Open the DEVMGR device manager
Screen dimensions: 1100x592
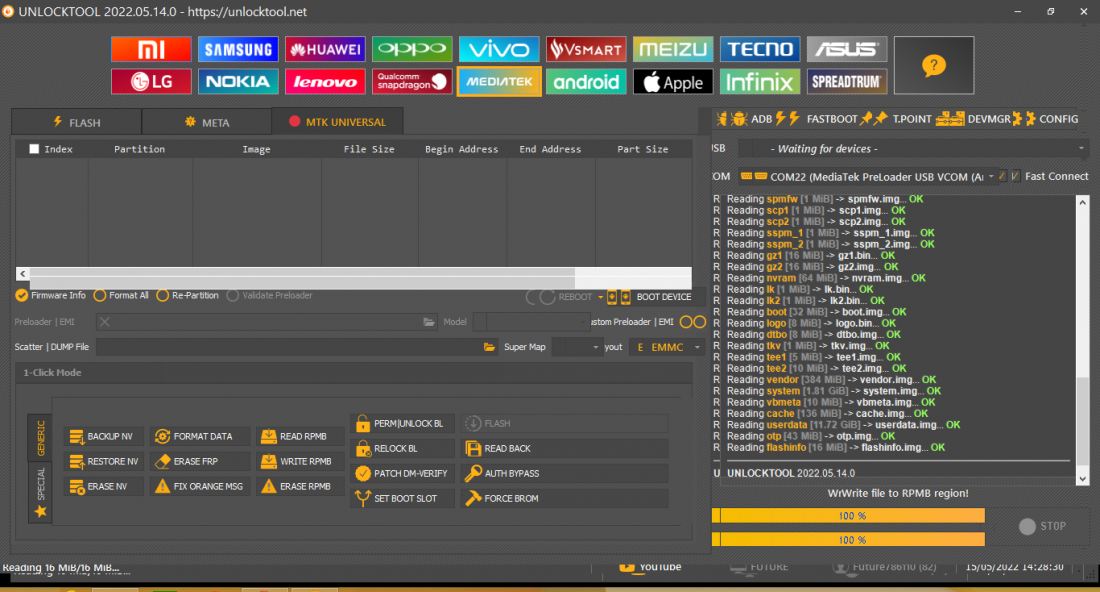pyautogui.click(x=980, y=119)
